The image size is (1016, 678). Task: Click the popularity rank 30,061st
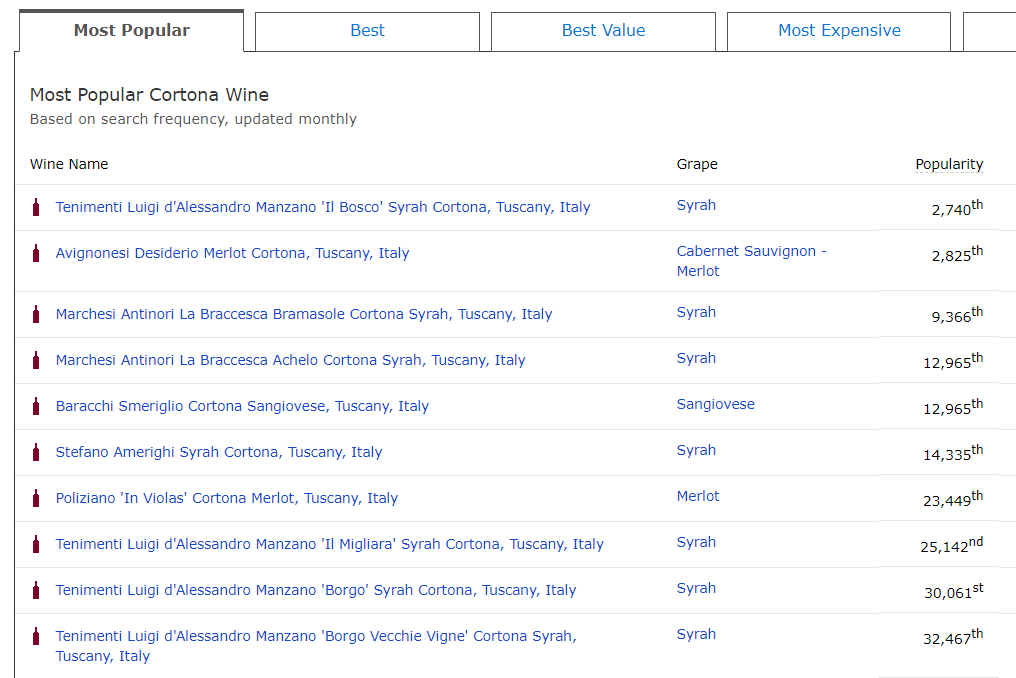(954, 591)
